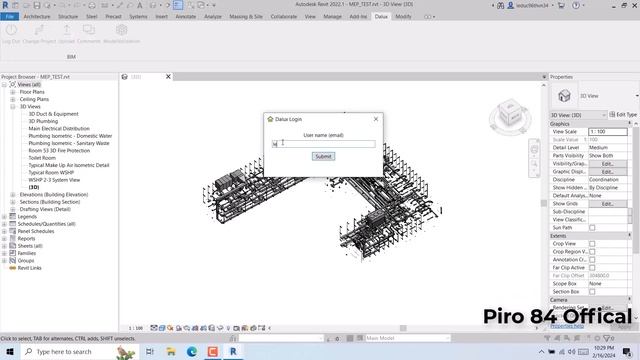
Task: Click the Edit Type icon in Properties
Action: tap(612, 115)
